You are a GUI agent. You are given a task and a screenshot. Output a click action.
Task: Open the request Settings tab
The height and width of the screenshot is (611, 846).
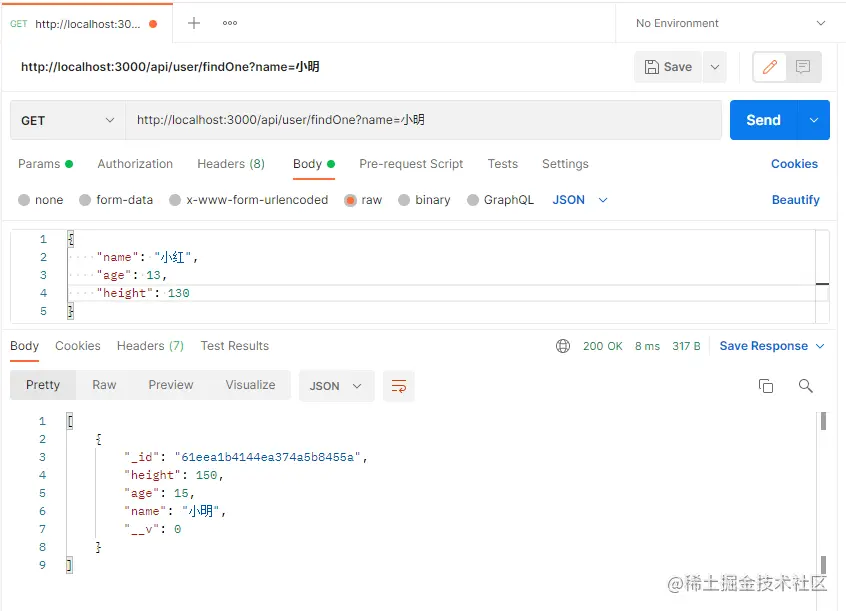565,164
